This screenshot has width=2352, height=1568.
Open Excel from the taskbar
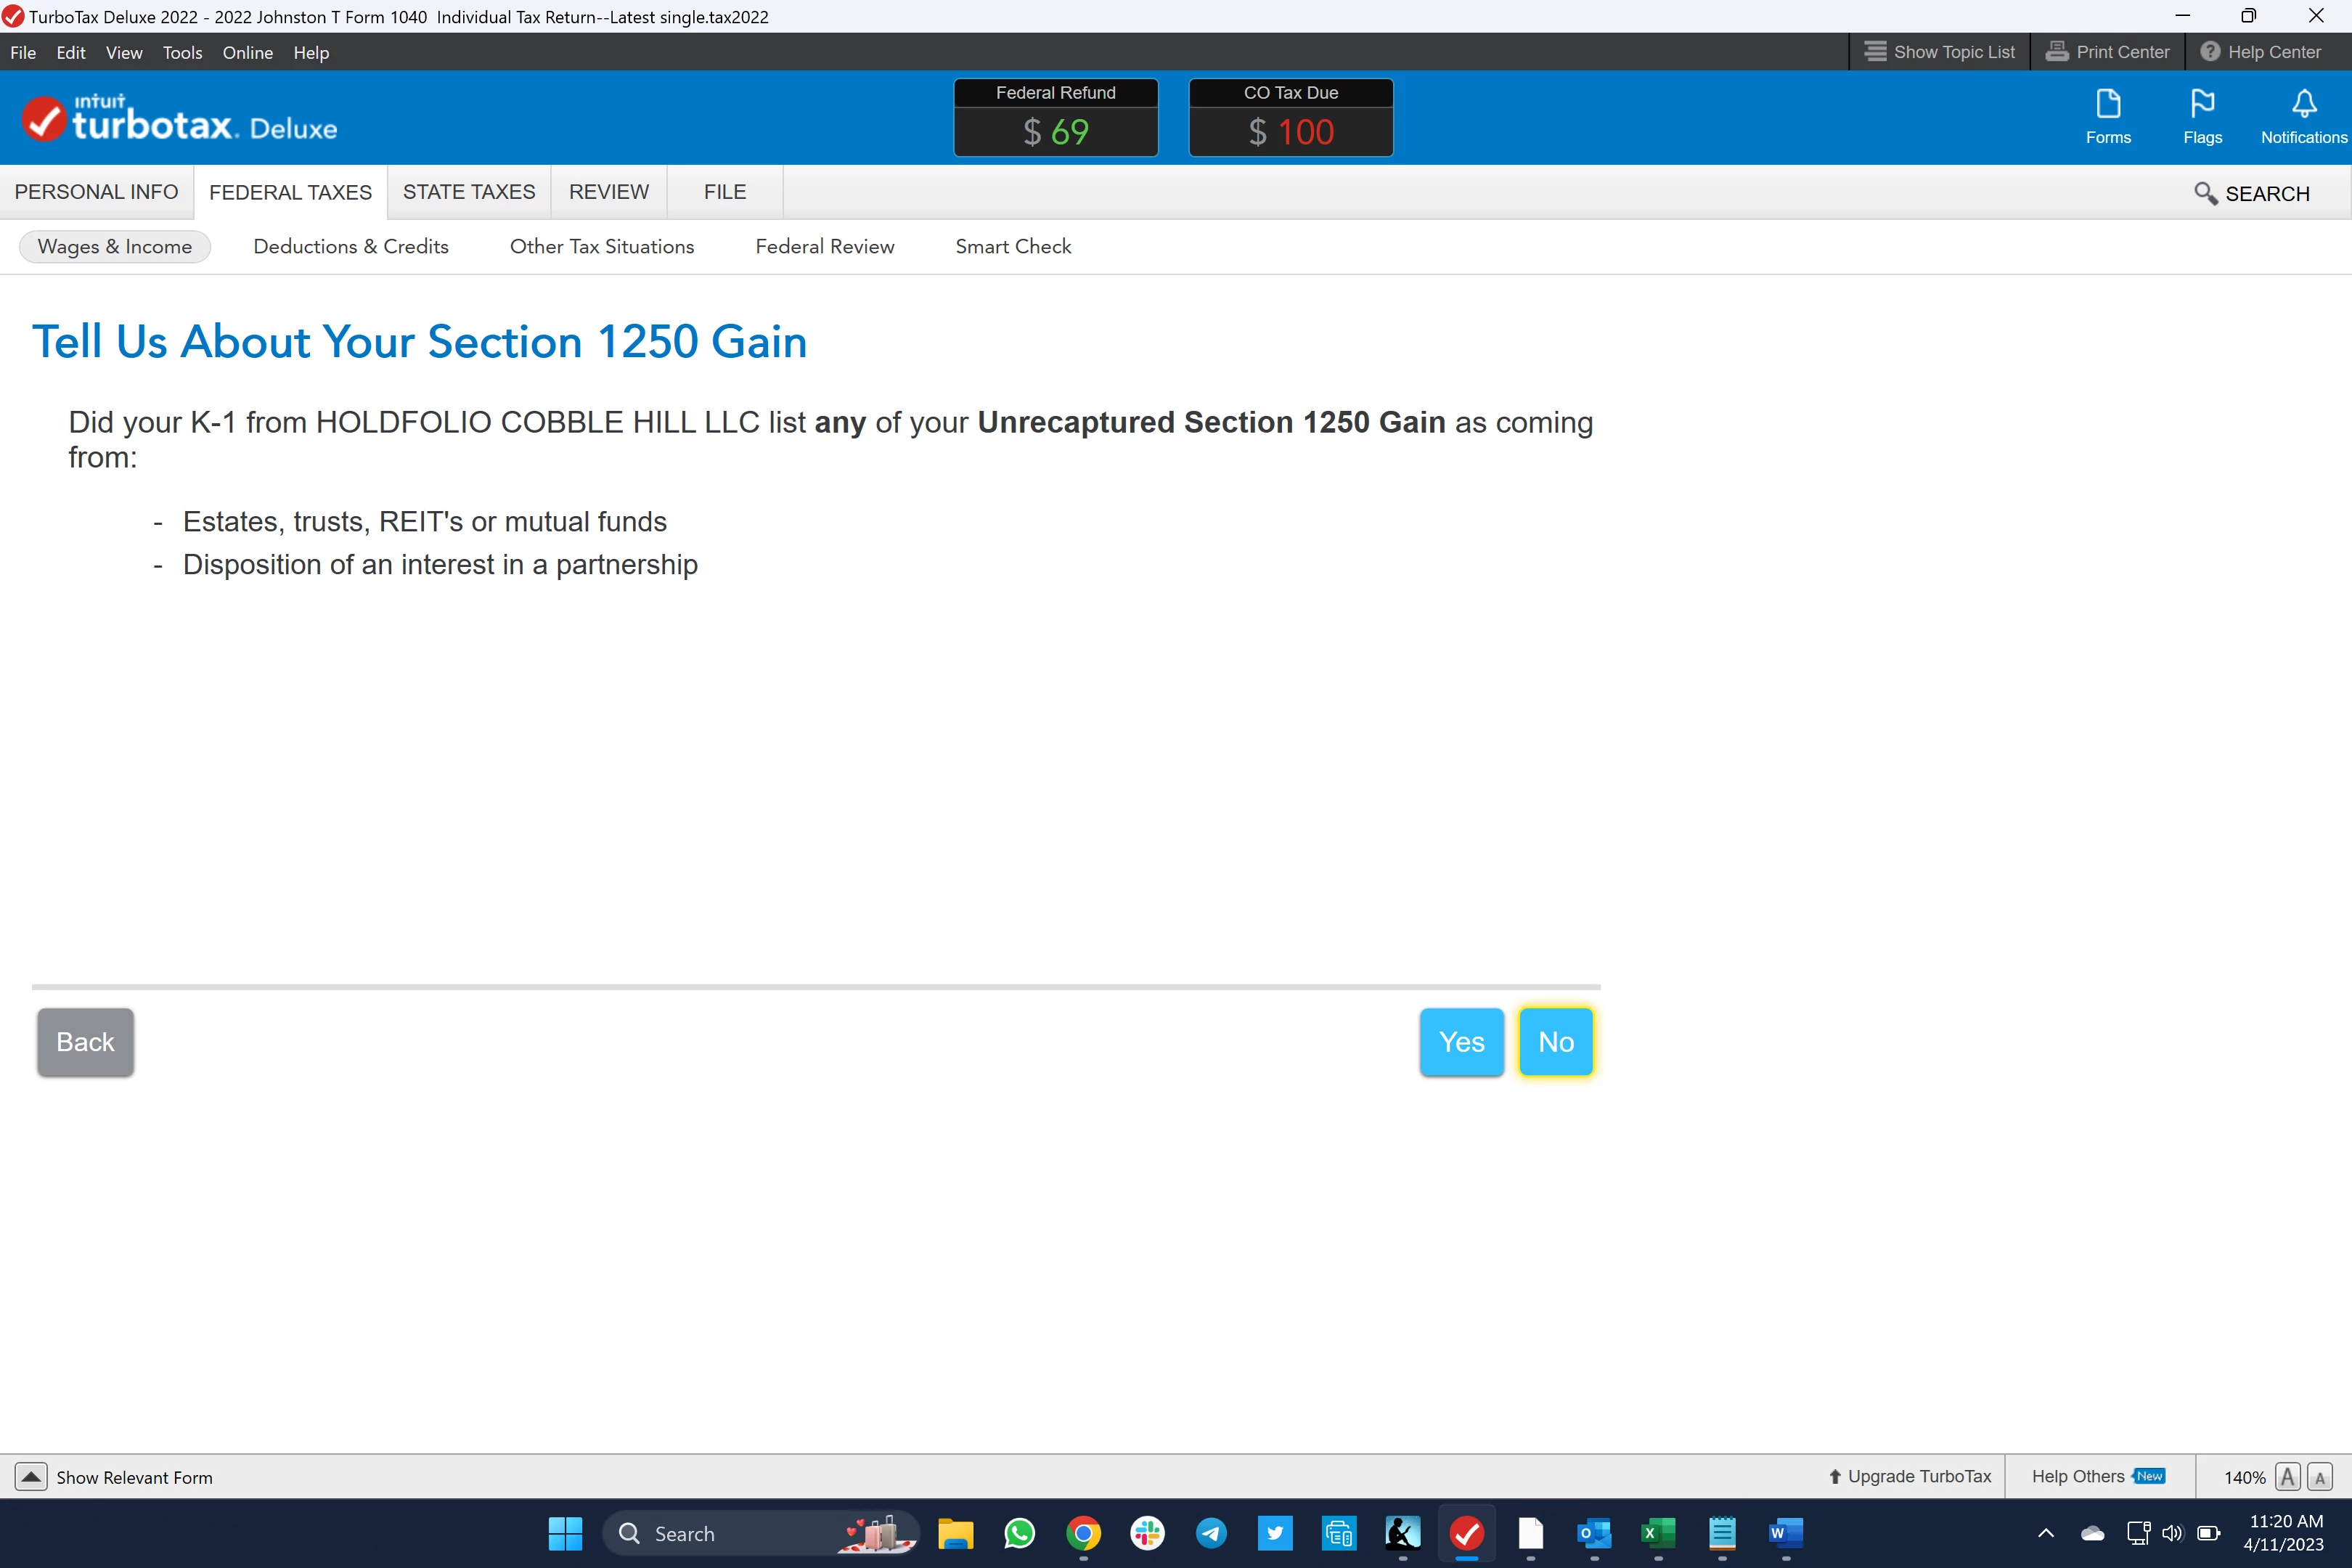point(1657,1533)
